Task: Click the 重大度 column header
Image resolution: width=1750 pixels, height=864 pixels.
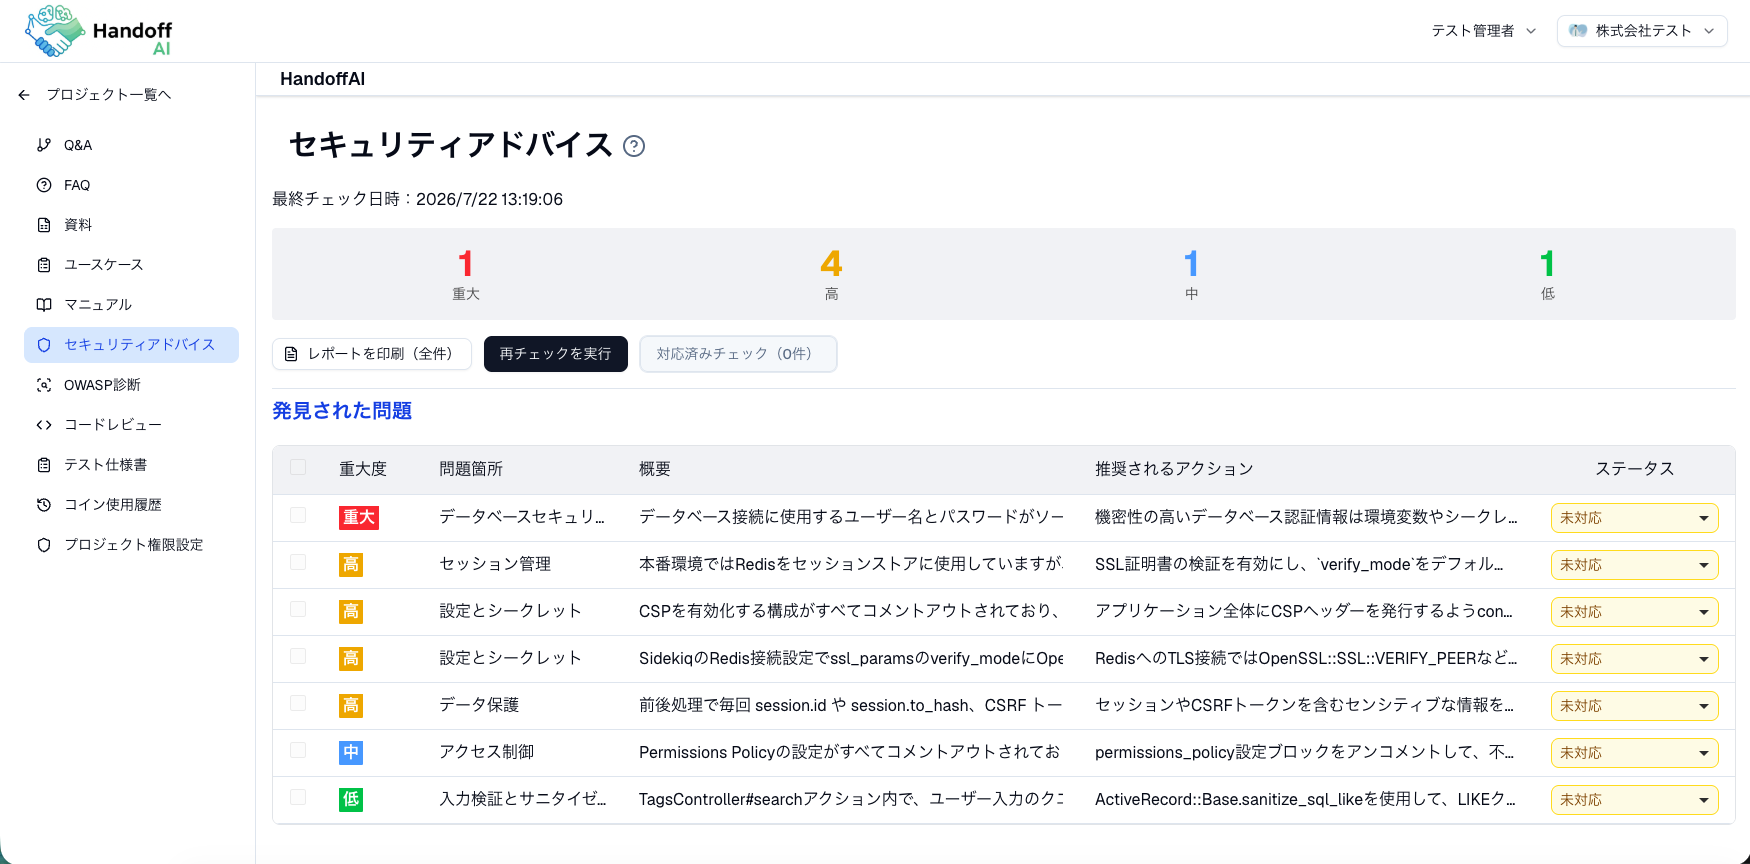Action: point(363,469)
